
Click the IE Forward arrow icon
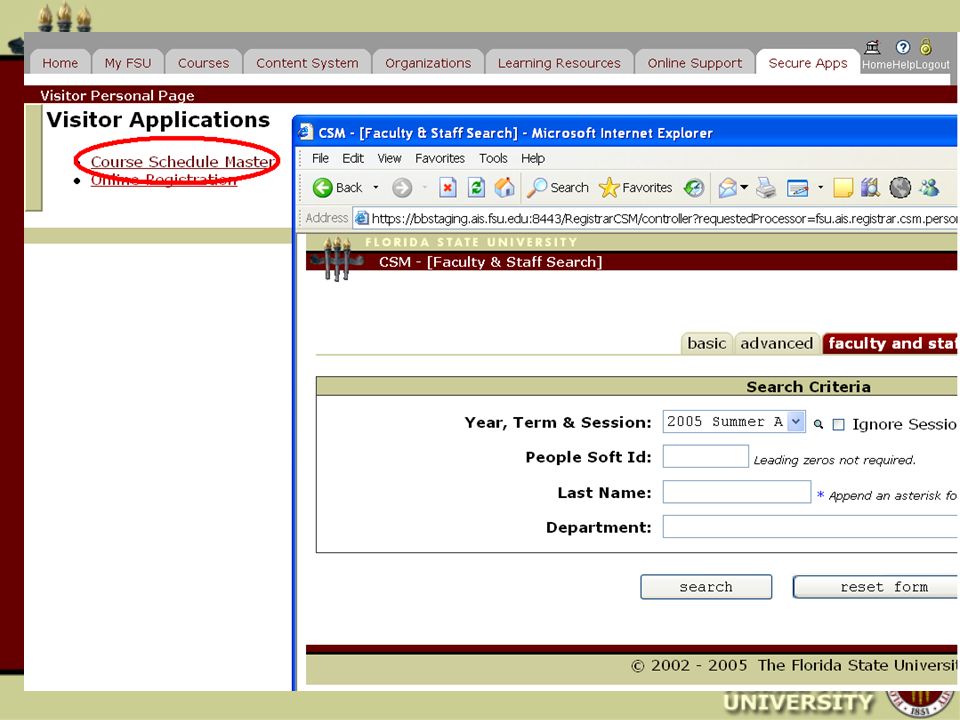tap(402, 187)
